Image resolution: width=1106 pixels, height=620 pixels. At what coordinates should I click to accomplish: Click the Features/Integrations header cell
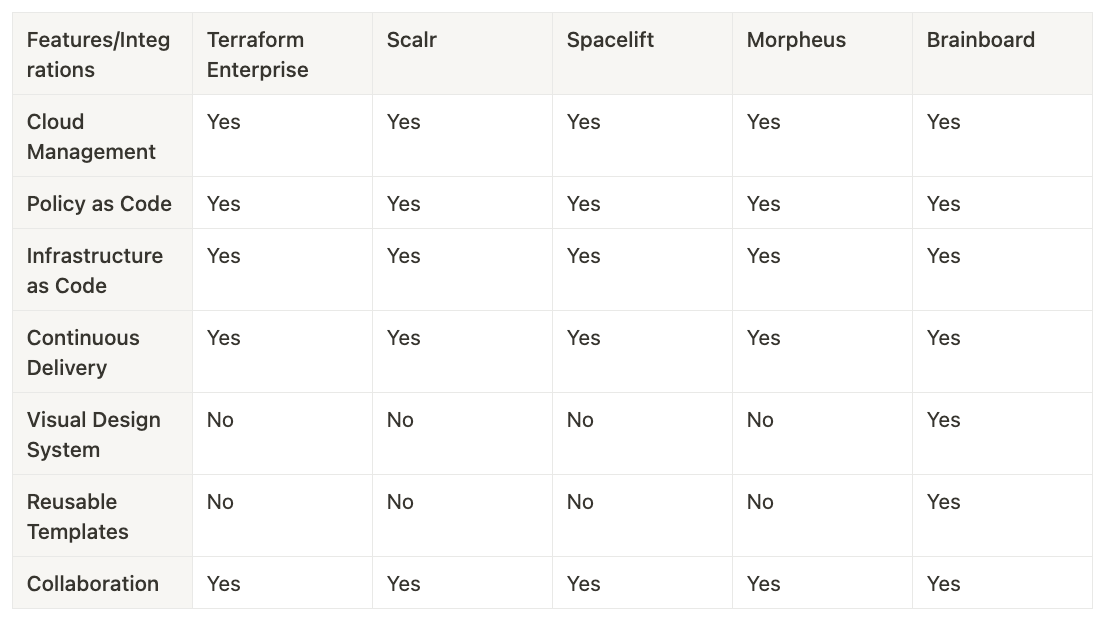[x=102, y=54]
